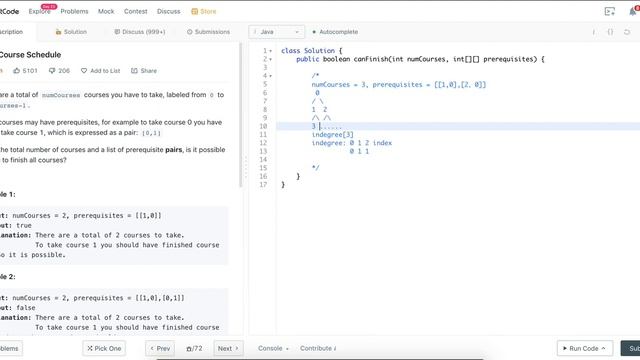Open the Contest page
Screen dimensions: 640x360
(x=136, y=11)
